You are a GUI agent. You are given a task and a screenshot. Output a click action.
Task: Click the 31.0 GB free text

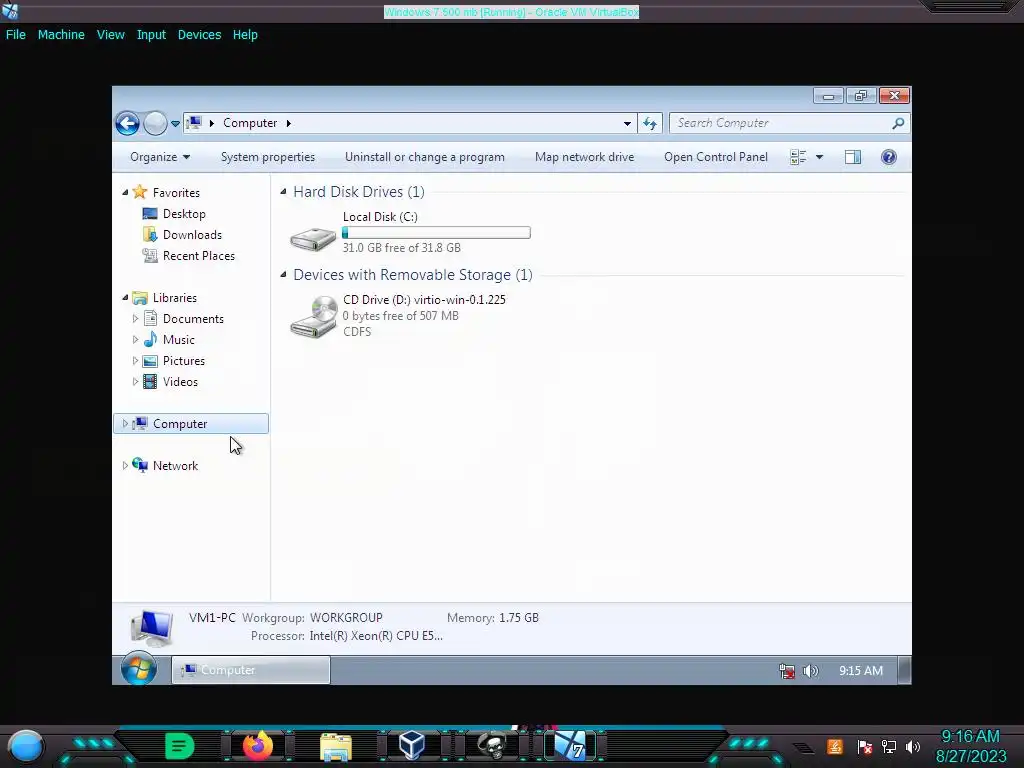[402, 248]
